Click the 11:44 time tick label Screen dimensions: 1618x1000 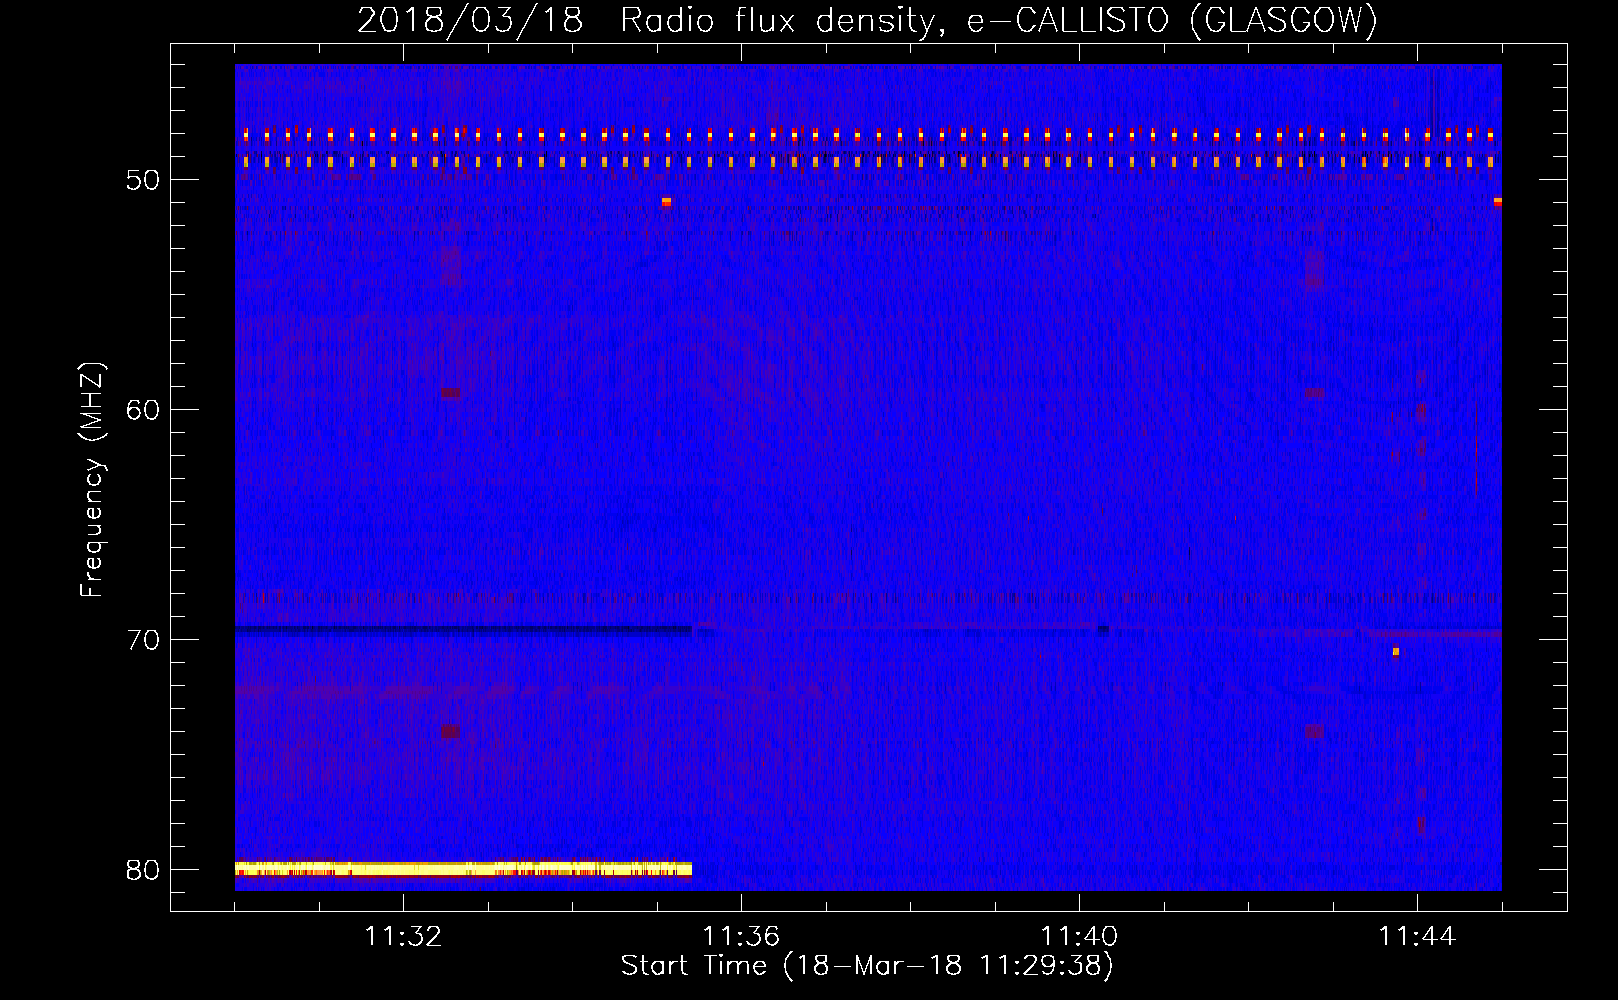pos(1417,936)
